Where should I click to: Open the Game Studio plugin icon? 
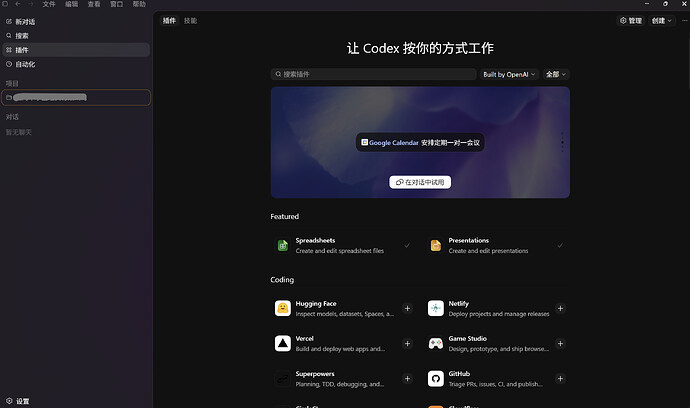click(436, 343)
